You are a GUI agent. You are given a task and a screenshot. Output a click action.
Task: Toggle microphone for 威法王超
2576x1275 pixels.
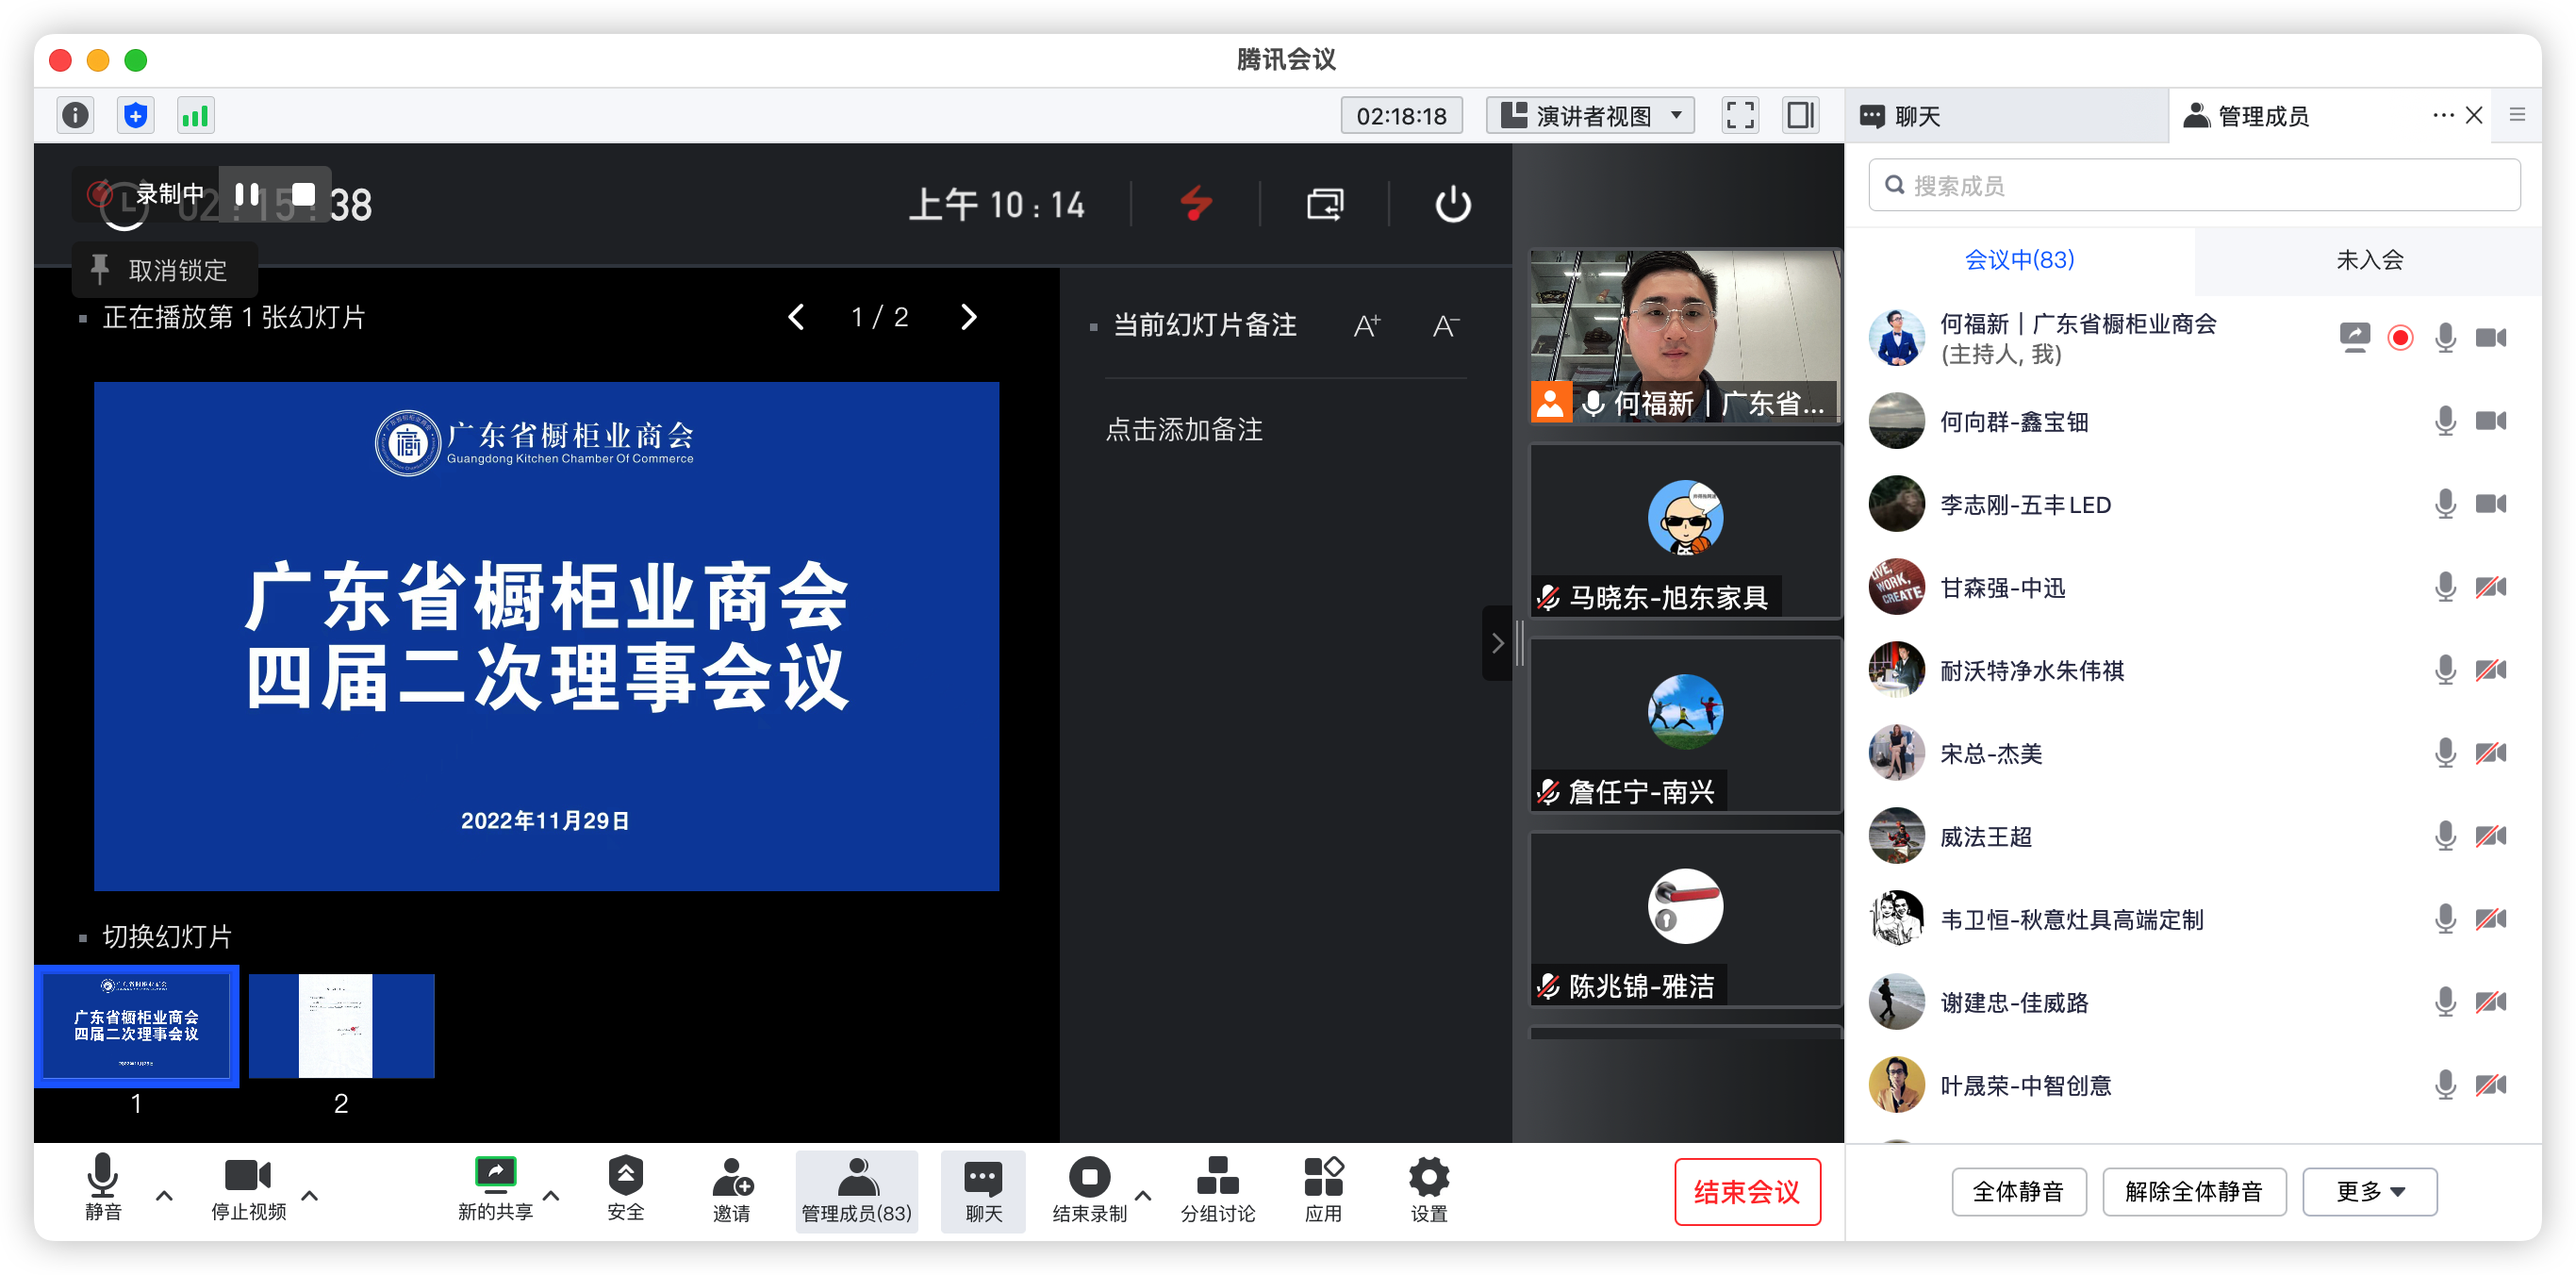pos(2445,836)
